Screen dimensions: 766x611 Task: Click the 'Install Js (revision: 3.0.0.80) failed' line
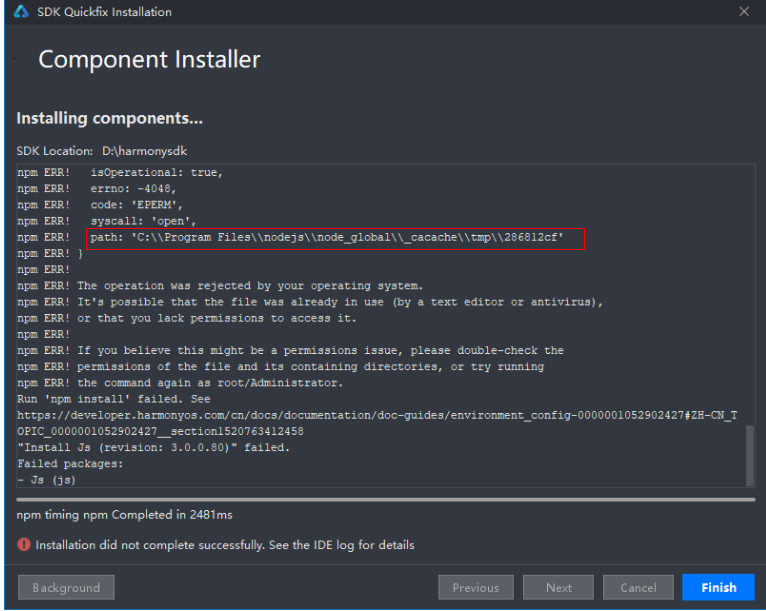(153, 447)
